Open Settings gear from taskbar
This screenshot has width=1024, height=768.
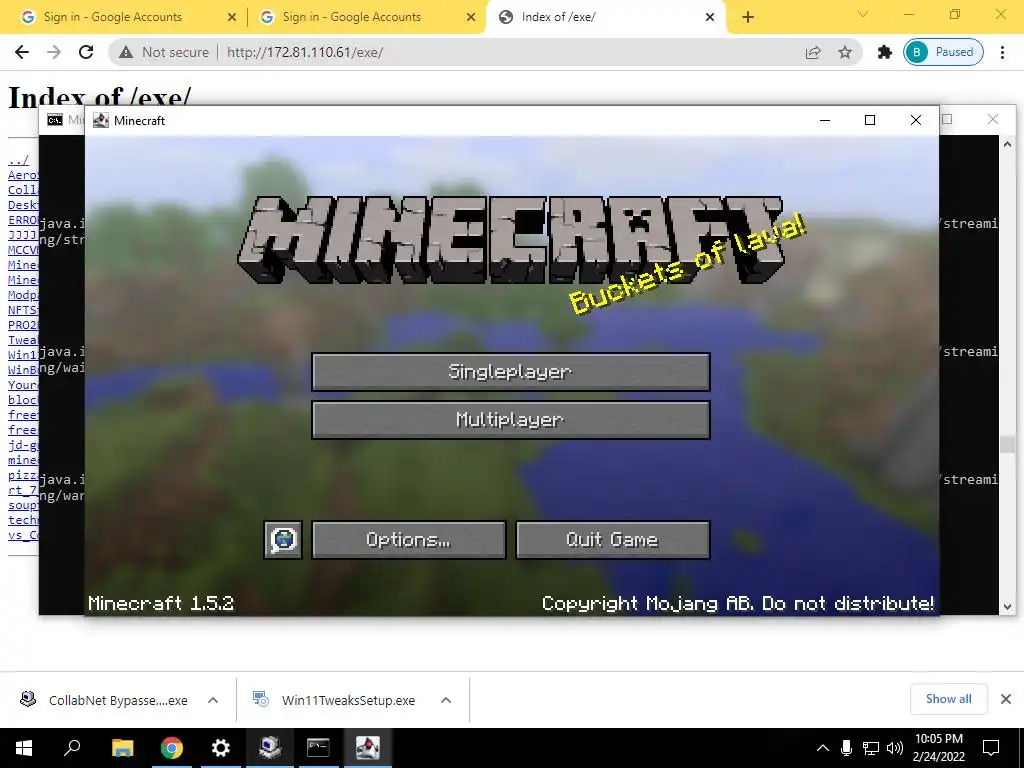[221, 748]
